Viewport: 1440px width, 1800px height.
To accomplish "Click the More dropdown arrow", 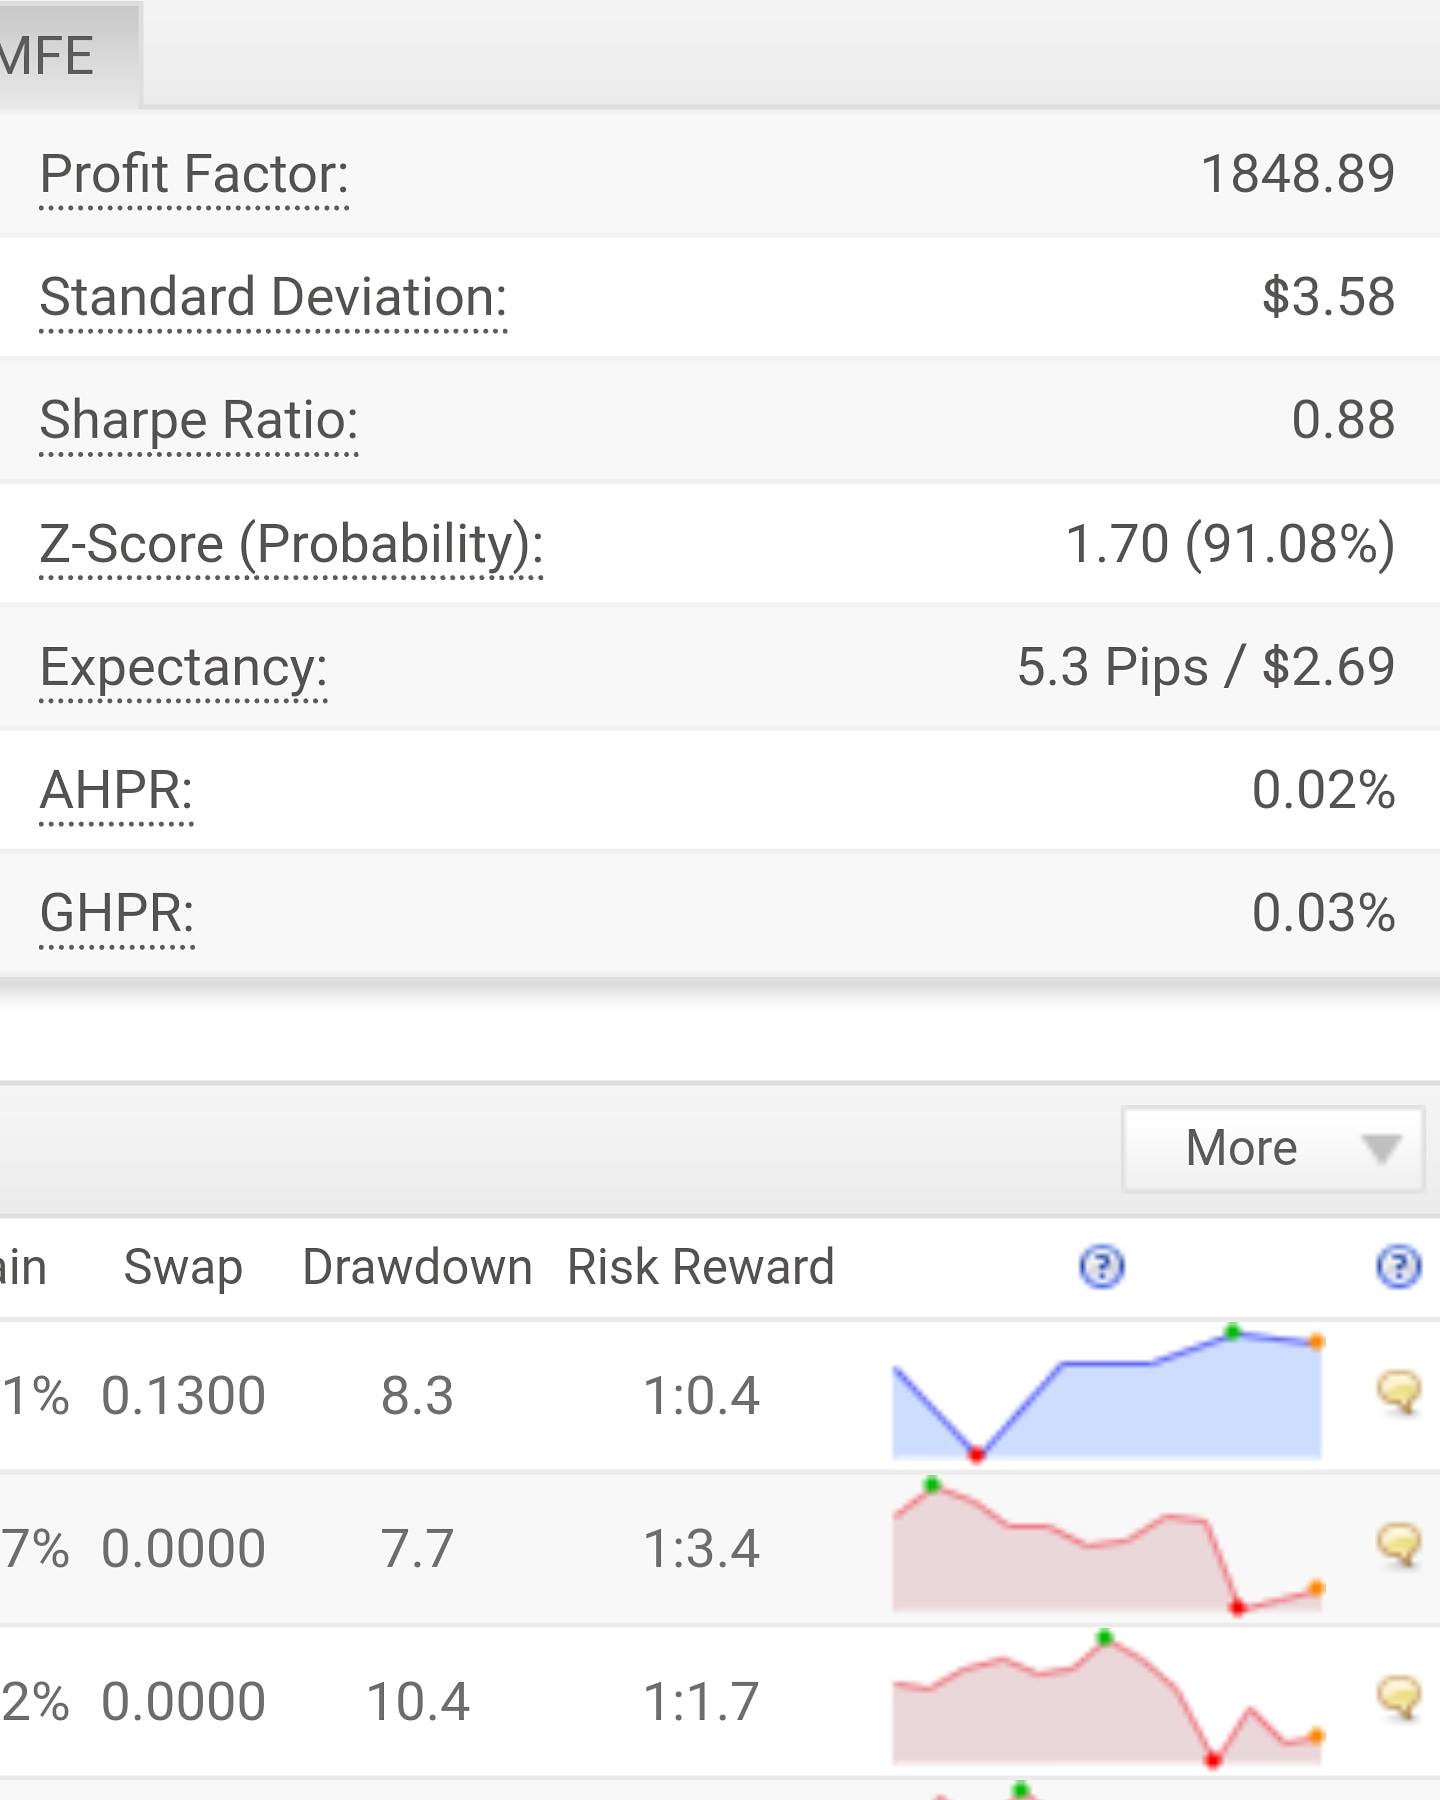I will pyautogui.click(x=1381, y=1149).
